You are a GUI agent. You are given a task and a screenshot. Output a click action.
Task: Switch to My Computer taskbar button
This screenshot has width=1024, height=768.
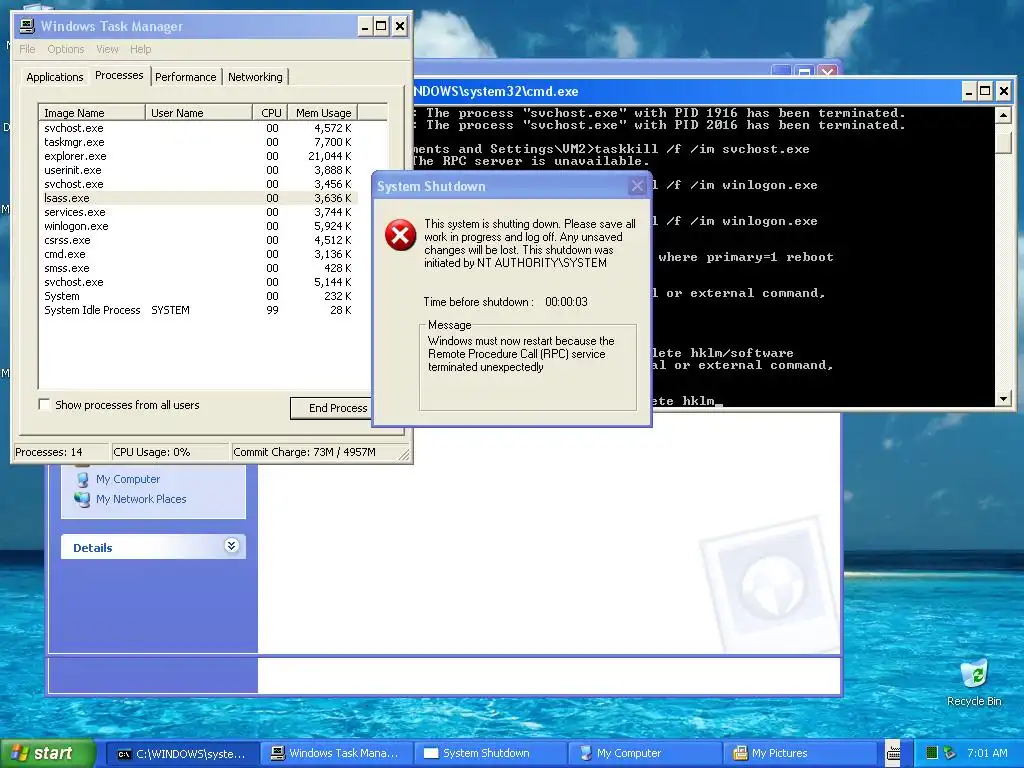[x=644, y=754]
